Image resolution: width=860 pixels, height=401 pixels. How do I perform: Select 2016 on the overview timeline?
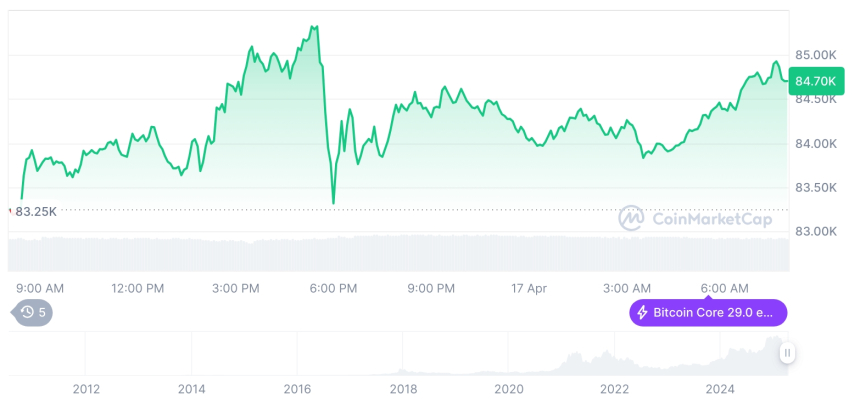297,388
